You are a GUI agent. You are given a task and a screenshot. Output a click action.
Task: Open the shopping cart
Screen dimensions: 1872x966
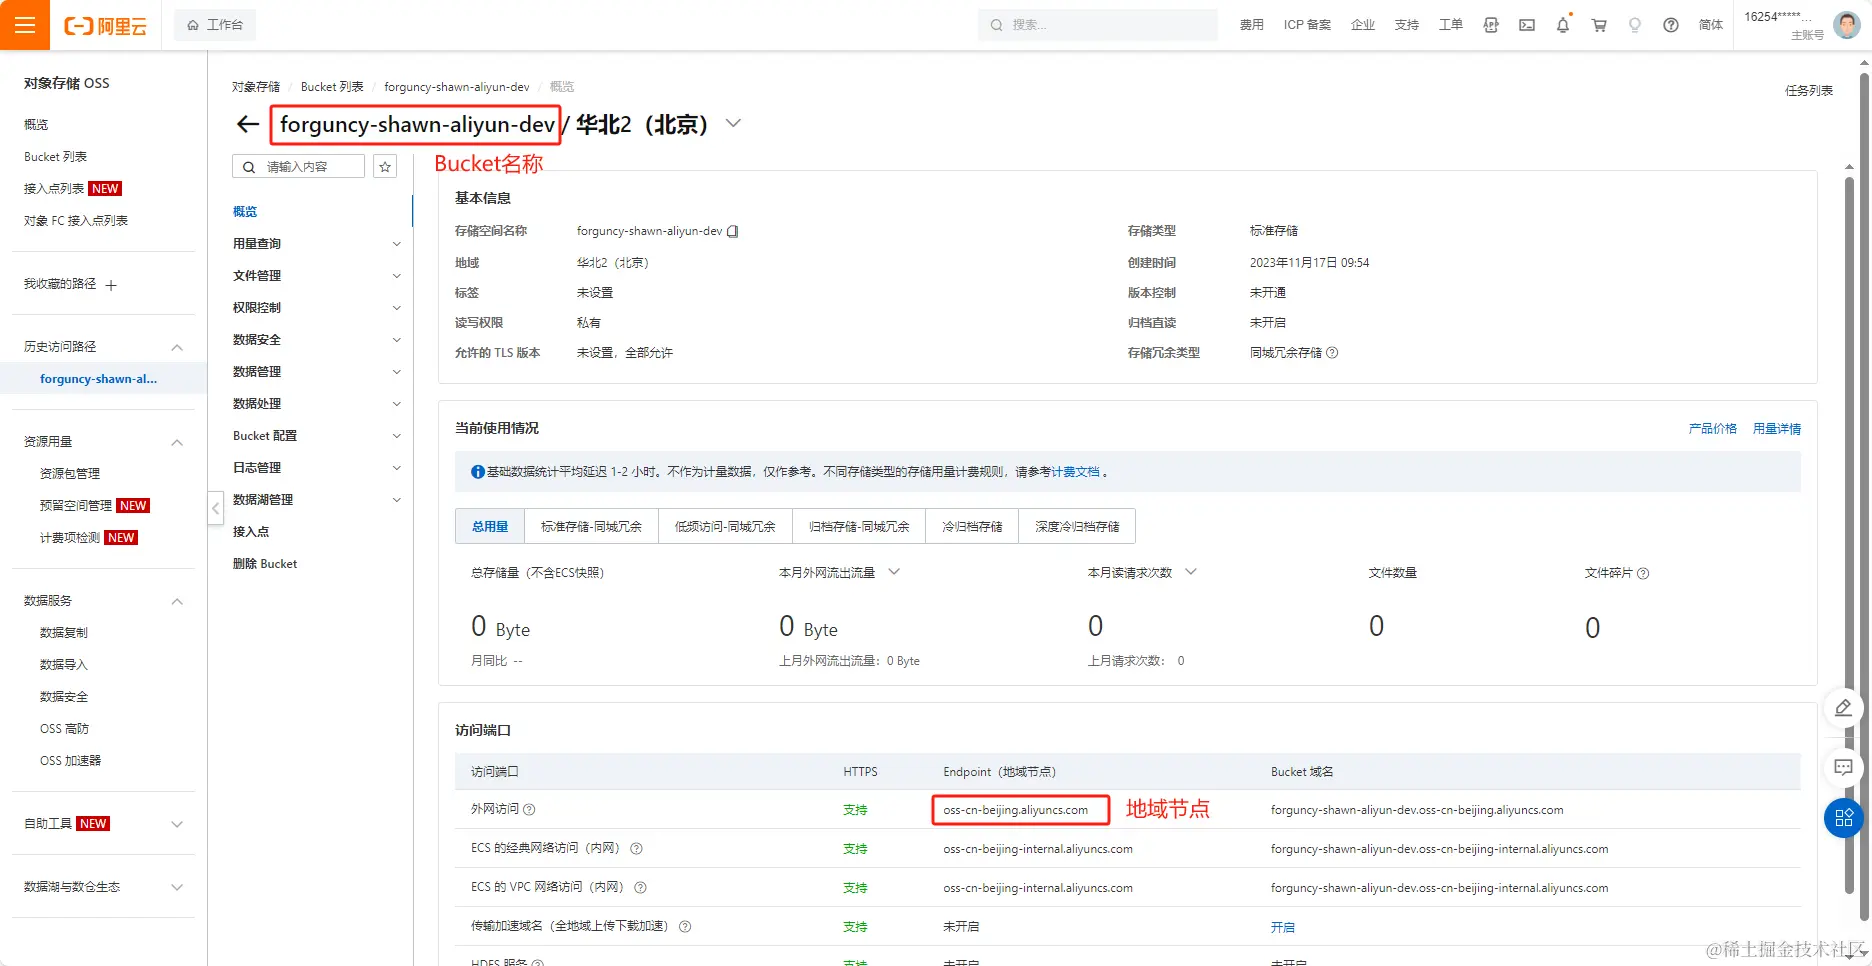[1599, 25]
